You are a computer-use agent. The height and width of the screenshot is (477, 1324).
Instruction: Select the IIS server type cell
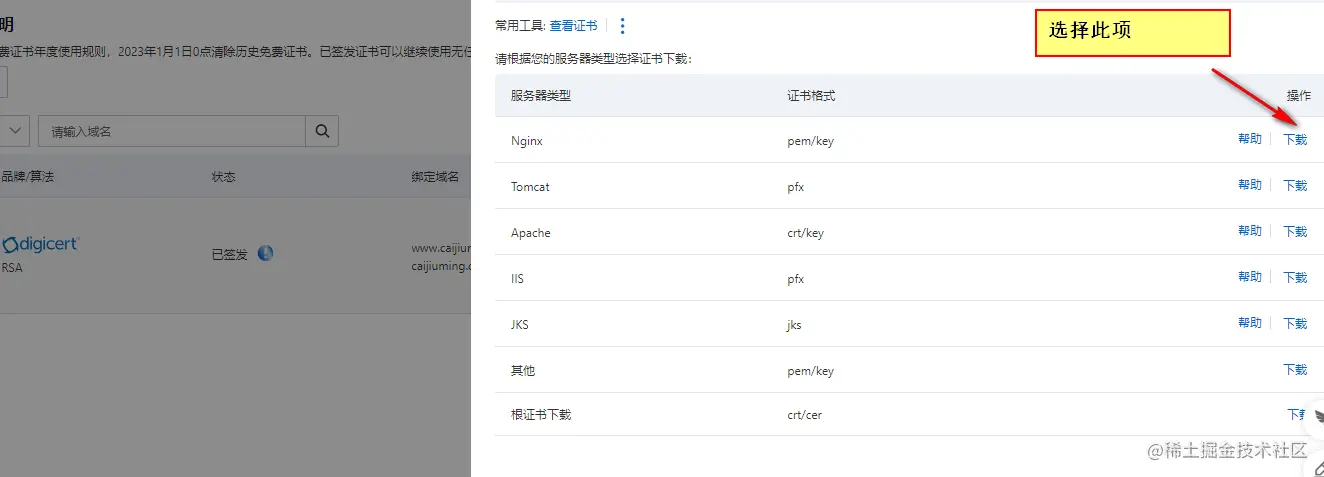517,279
